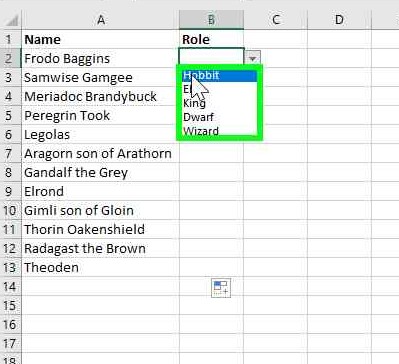Select column D header

click(x=339, y=20)
